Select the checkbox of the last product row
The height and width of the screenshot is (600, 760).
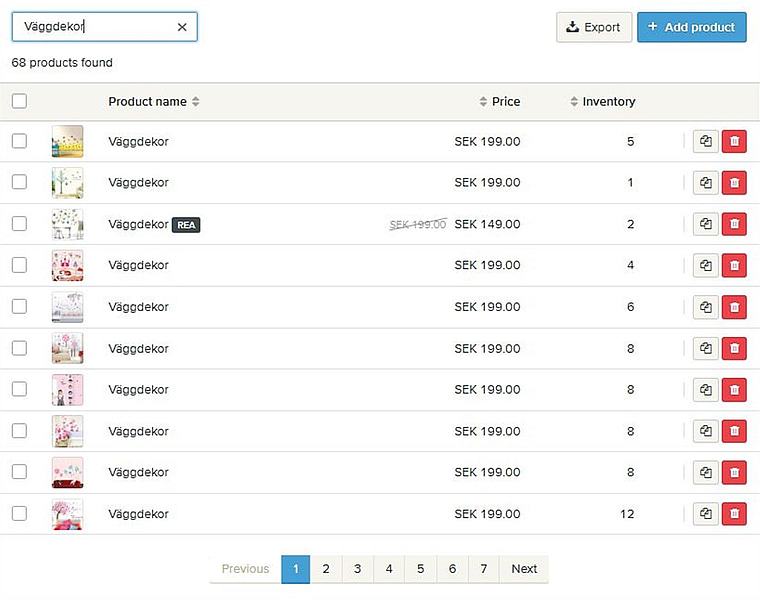tap(19, 514)
